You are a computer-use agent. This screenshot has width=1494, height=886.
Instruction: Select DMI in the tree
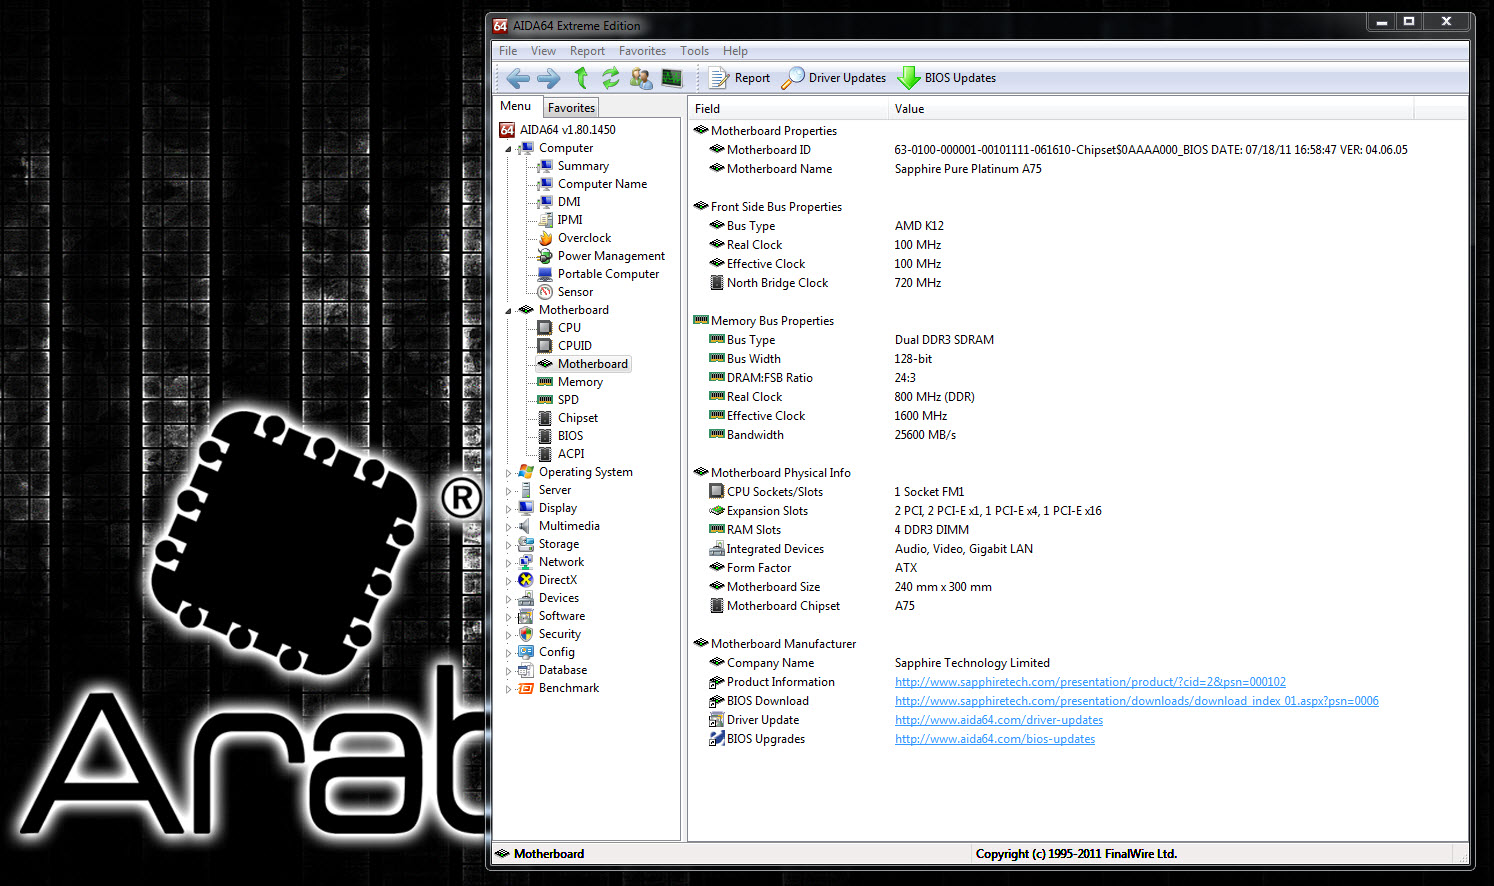569,202
